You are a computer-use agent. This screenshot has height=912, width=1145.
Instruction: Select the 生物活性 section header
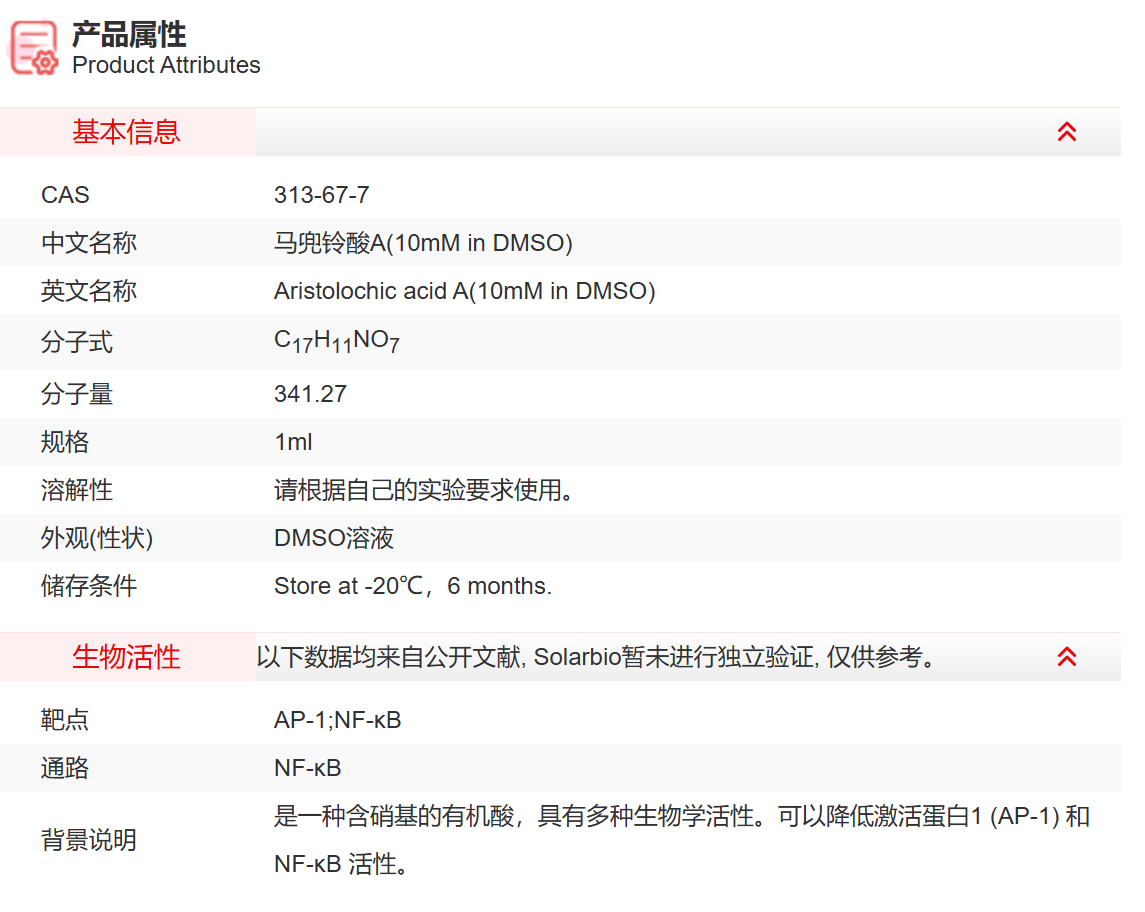(126, 657)
